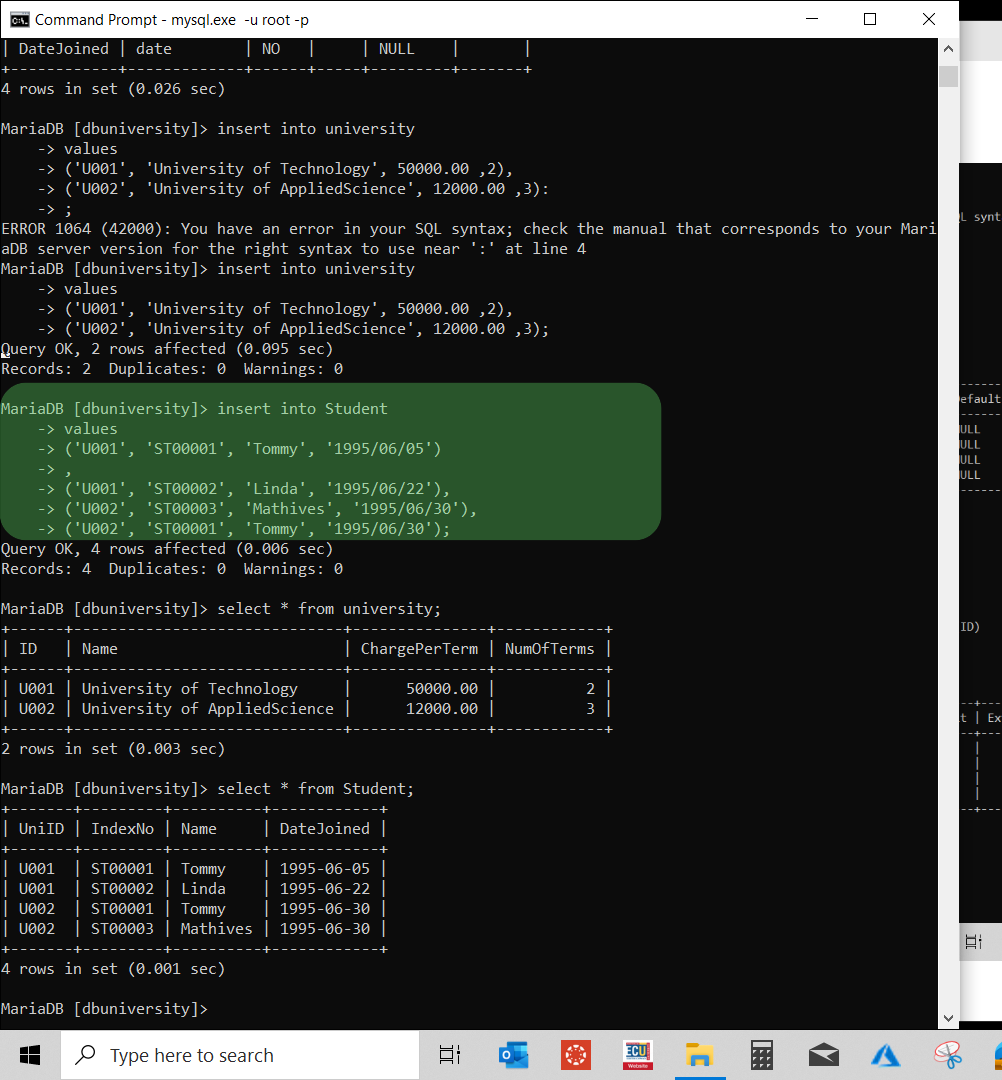
Task: Open Outlook from the taskbar
Action: (514, 1055)
